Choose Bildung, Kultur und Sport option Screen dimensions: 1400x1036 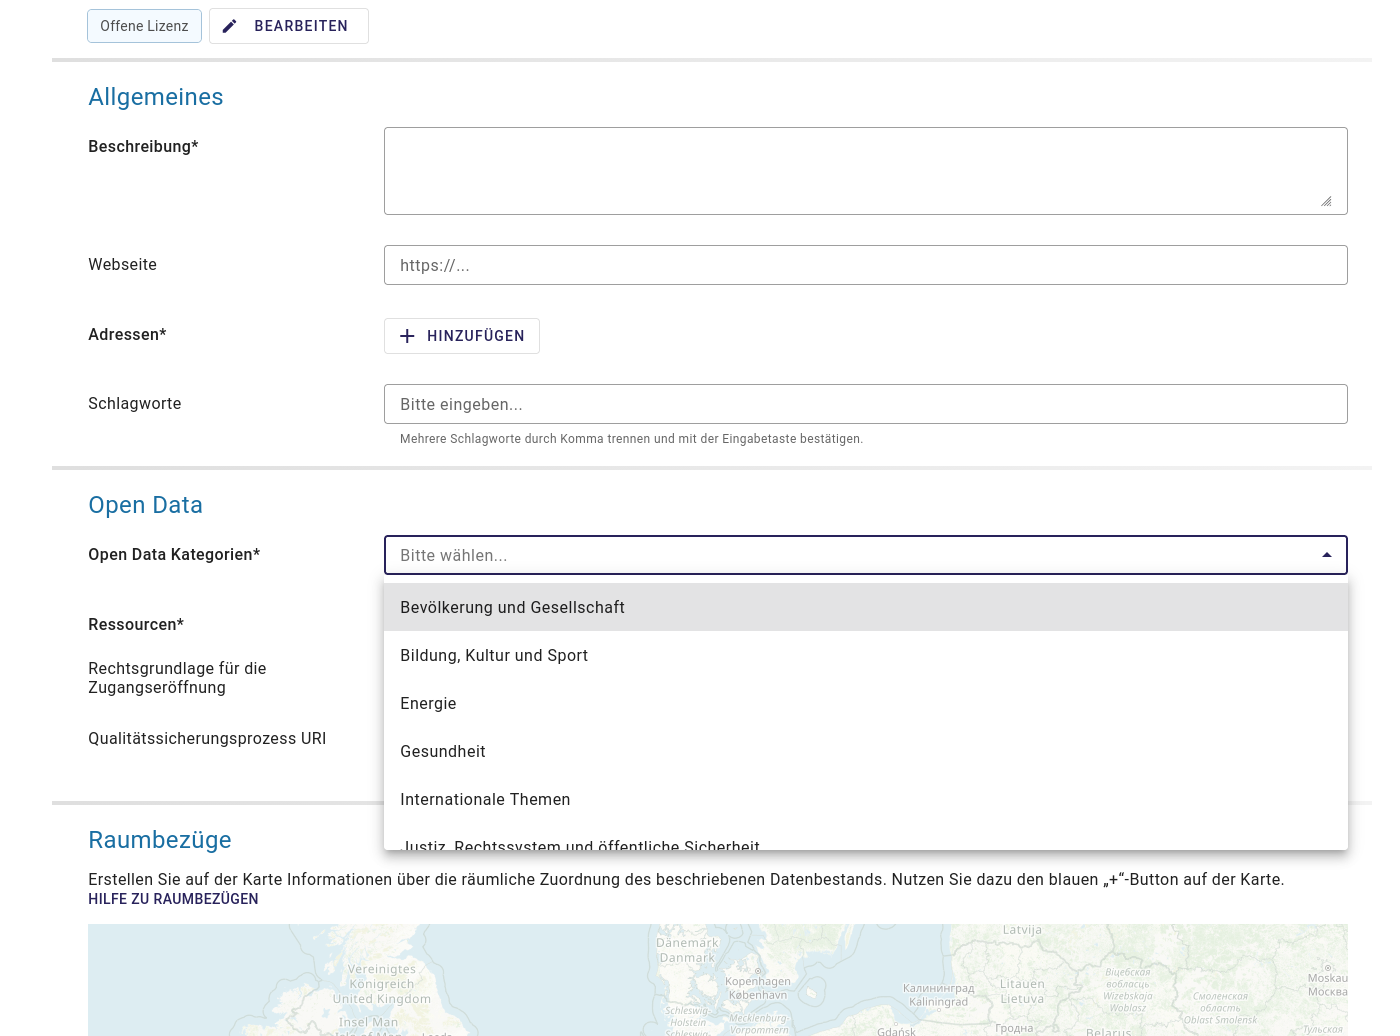click(866, 655)
